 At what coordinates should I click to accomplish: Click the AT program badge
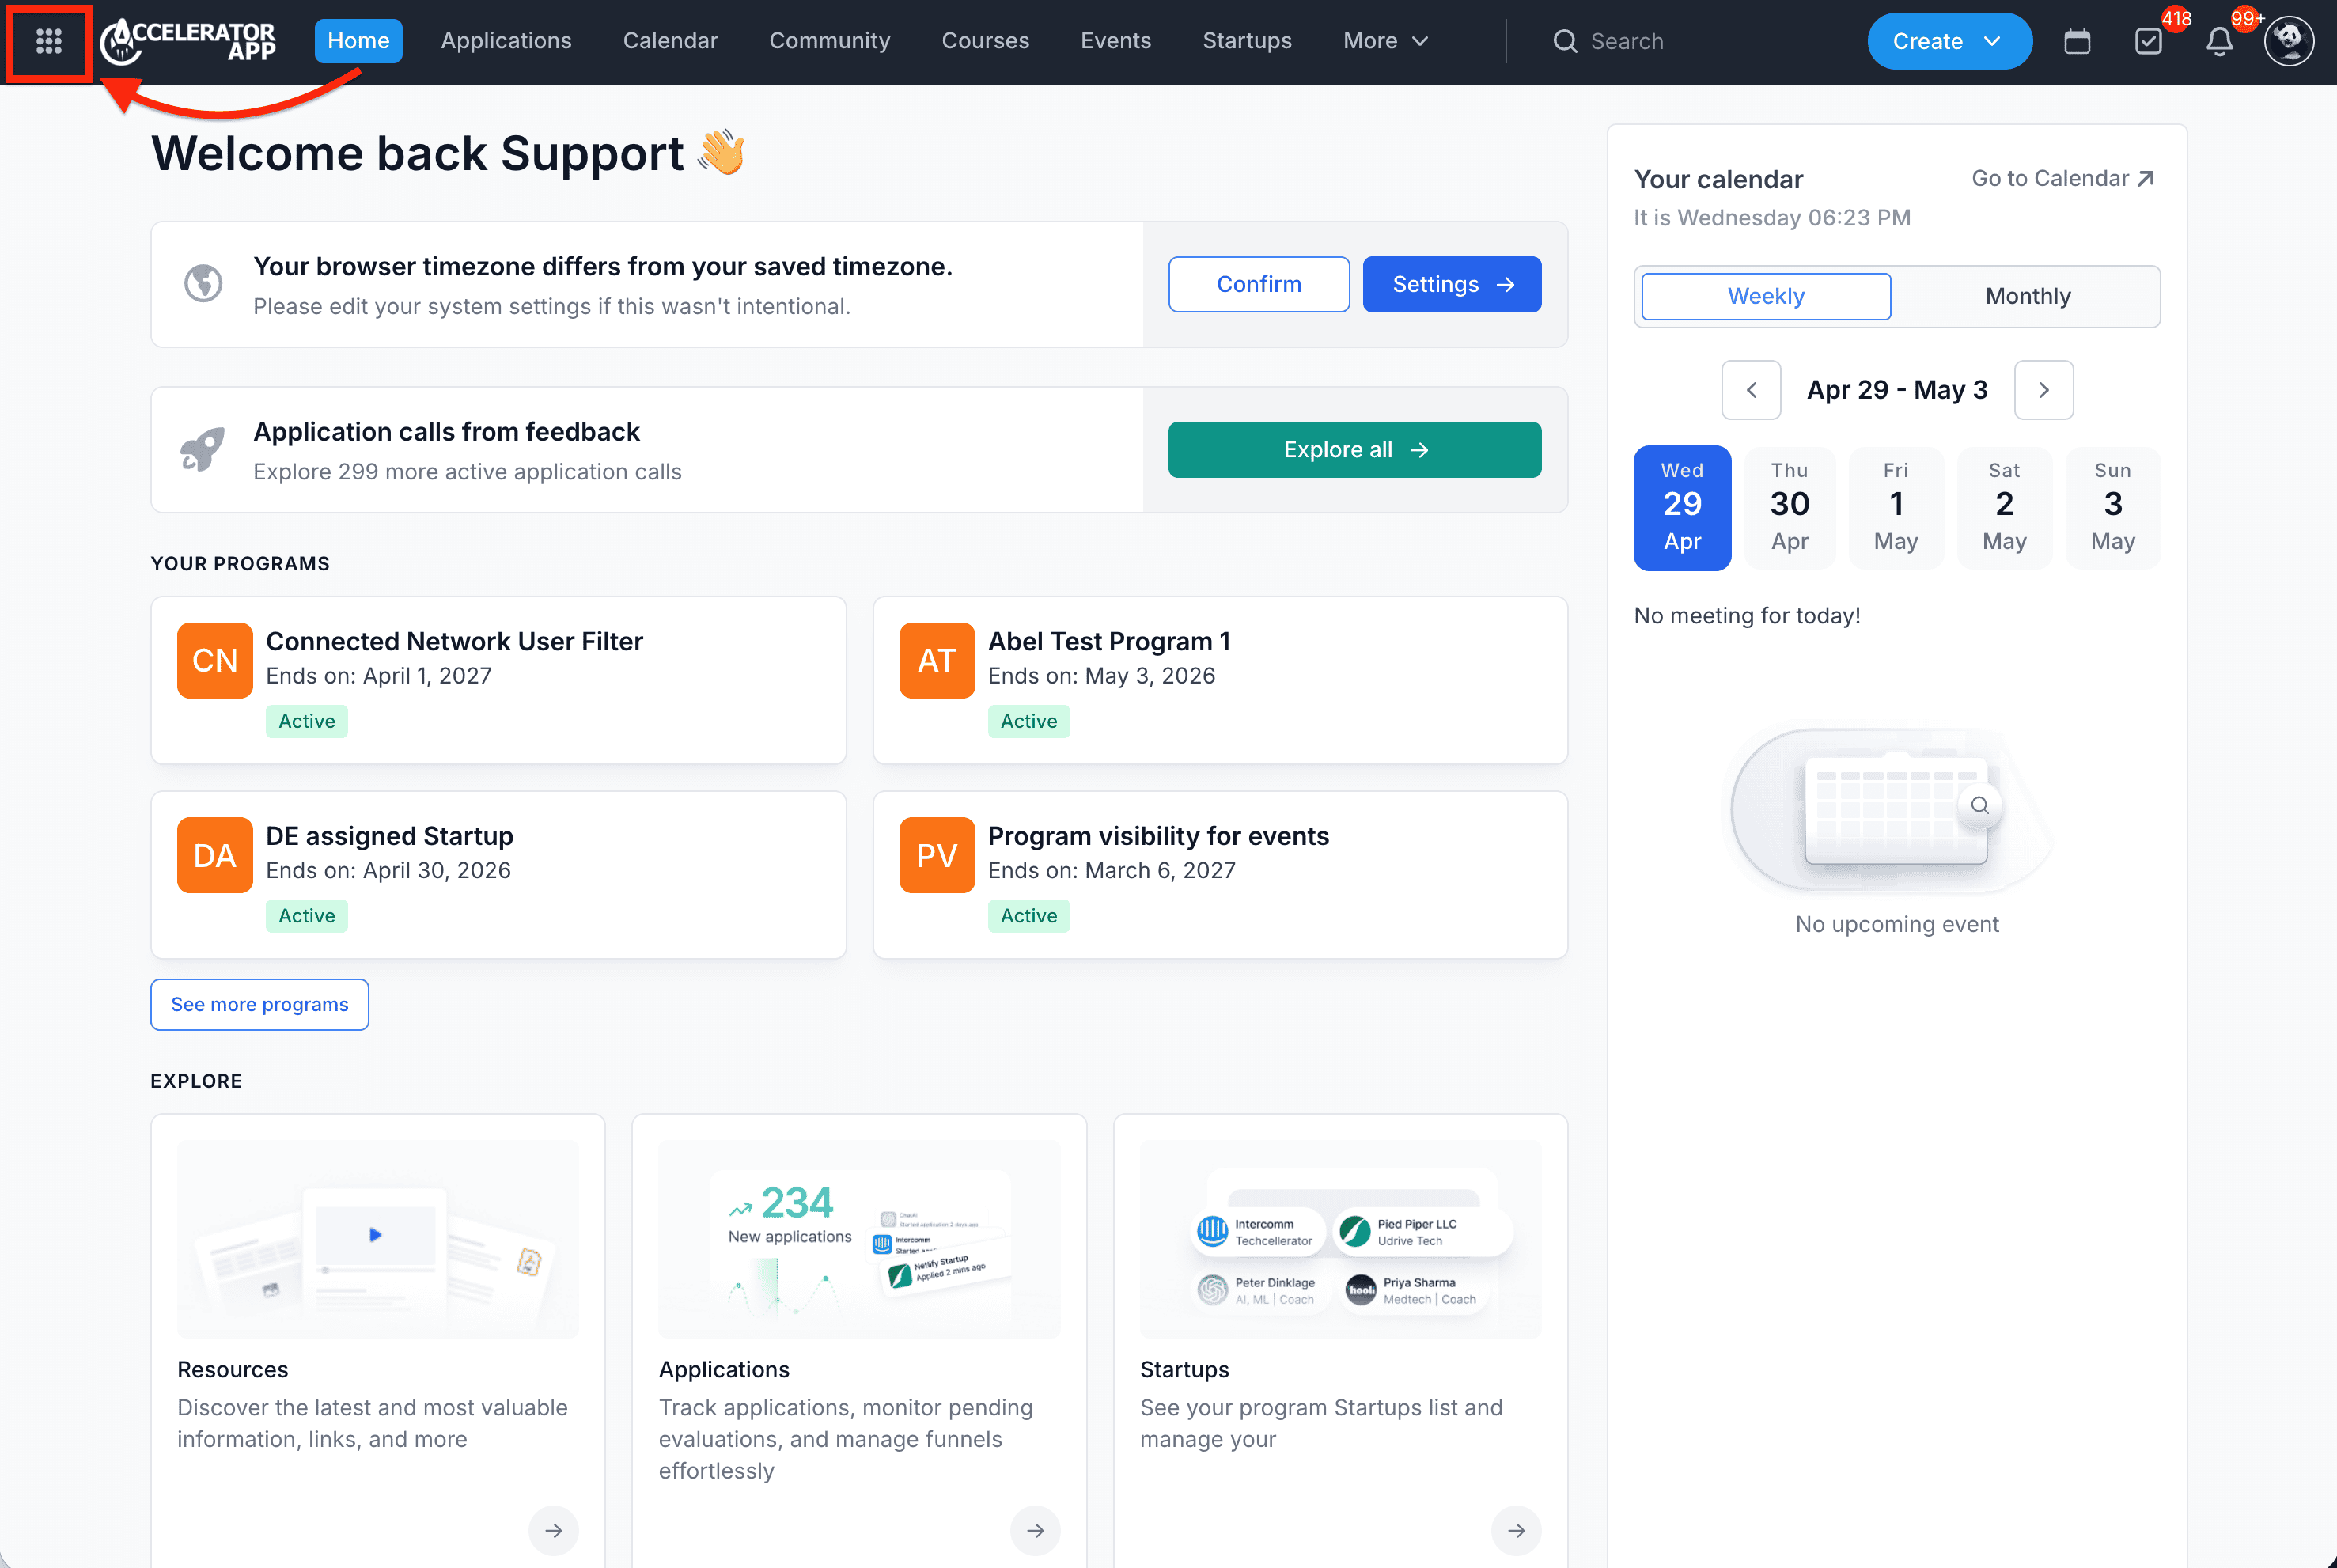pyautogui.click(x=936, y=660)
